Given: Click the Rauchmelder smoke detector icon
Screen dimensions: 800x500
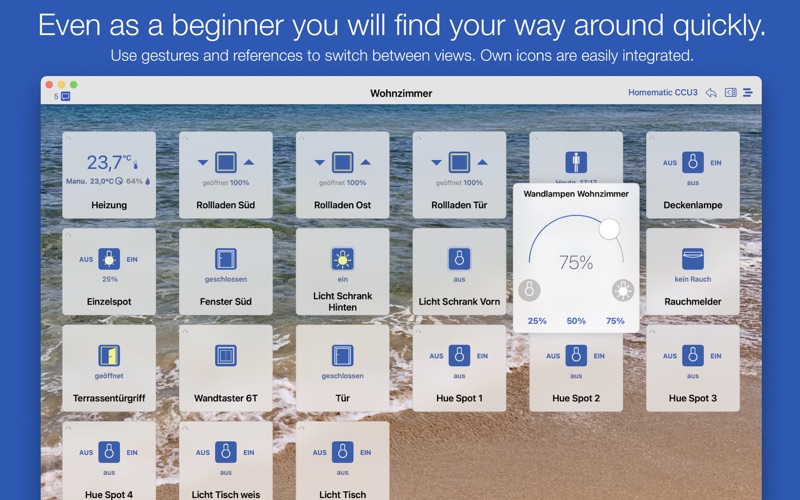Looking at the screenshot, I should click(692, 259).
